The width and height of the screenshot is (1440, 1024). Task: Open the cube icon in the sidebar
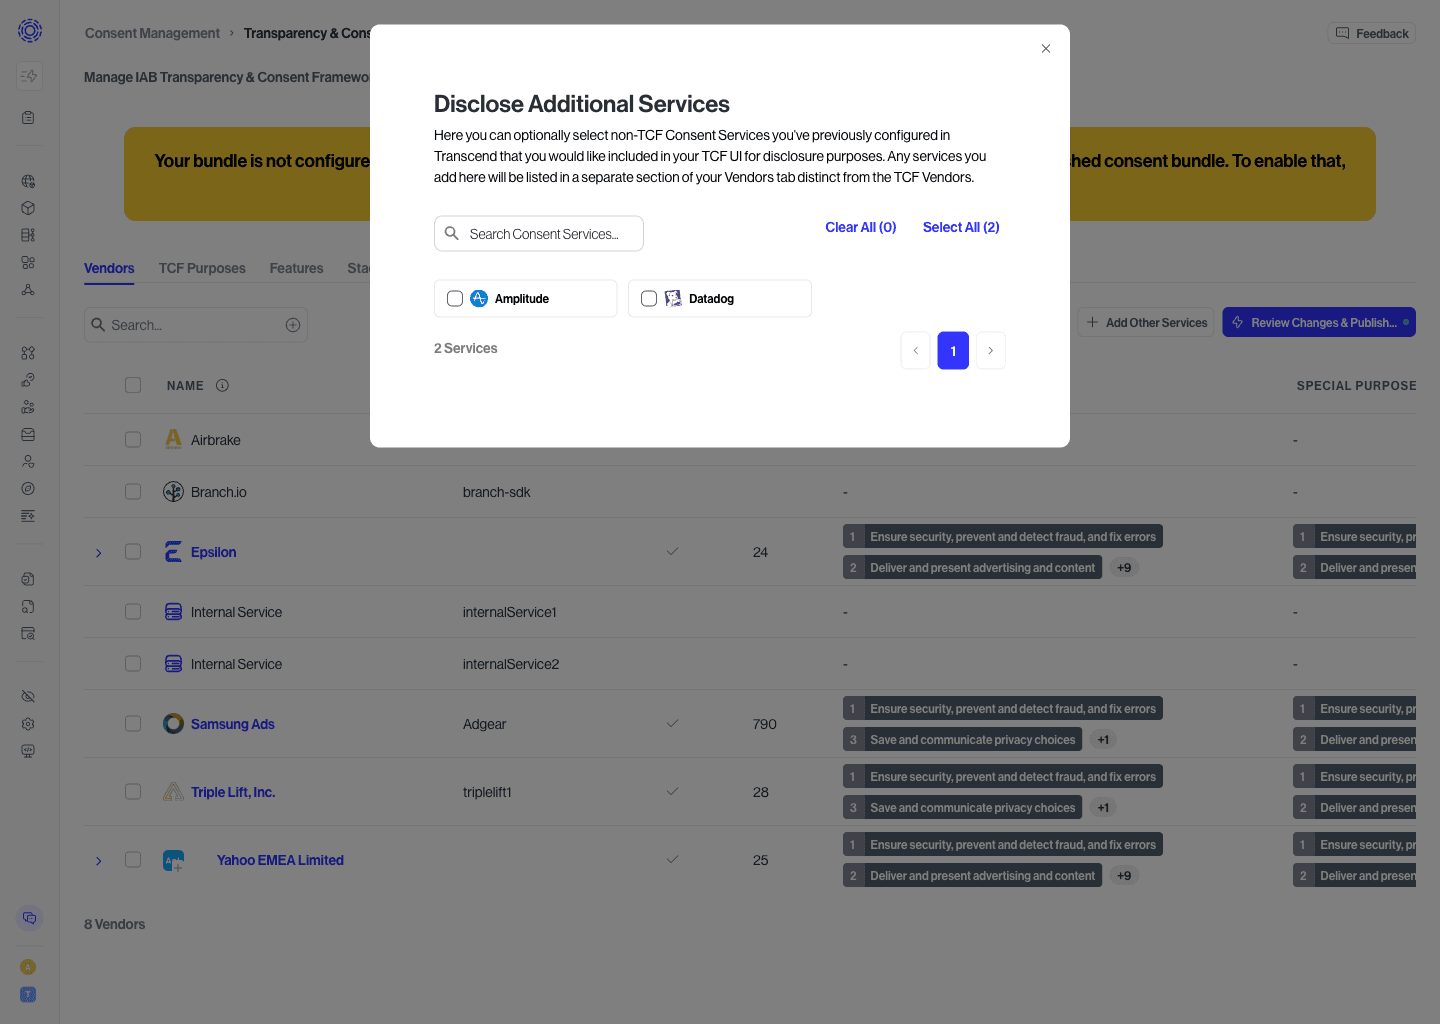point(28,208)
